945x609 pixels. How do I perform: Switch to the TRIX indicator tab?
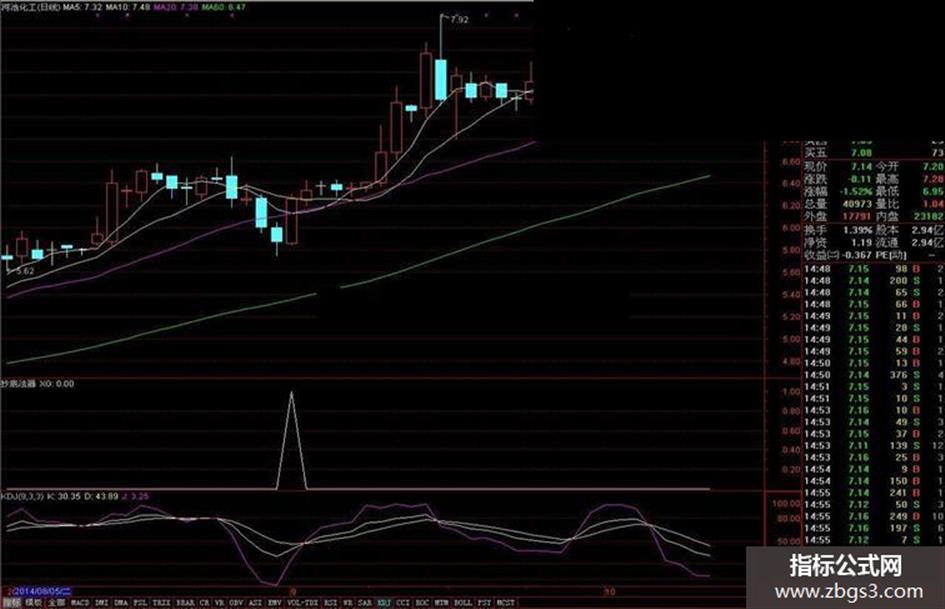coord(161,602)
